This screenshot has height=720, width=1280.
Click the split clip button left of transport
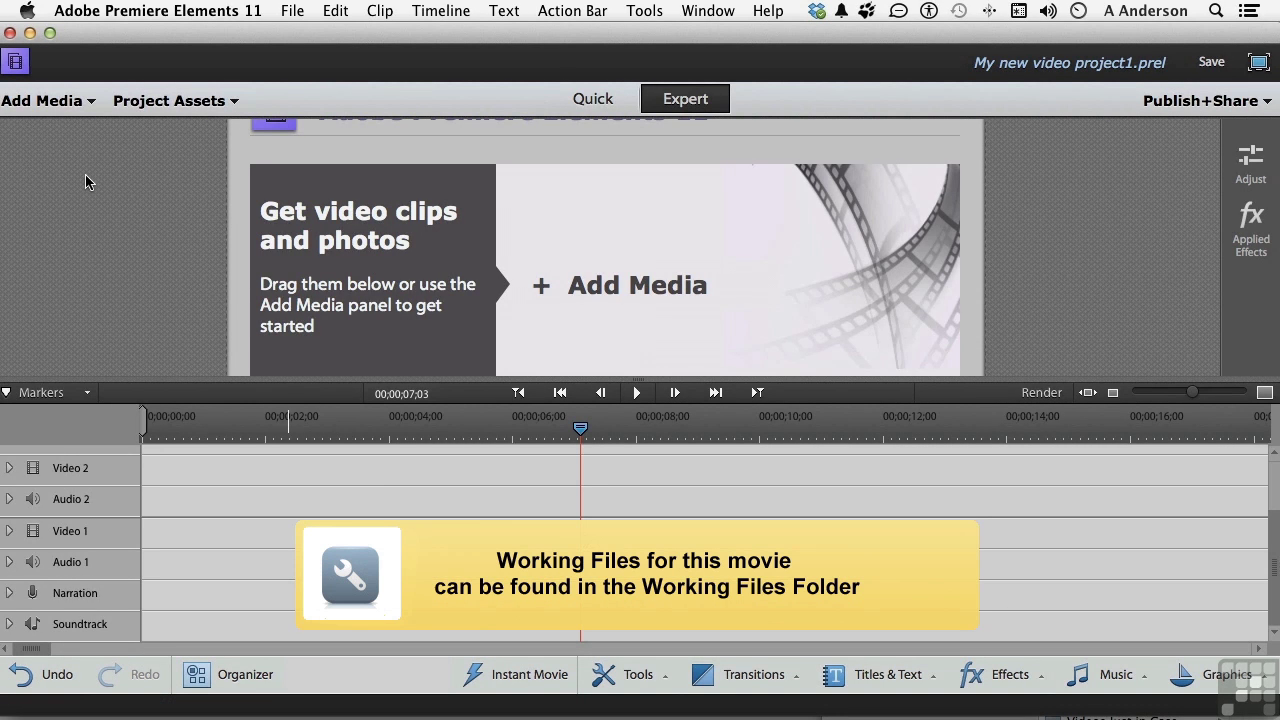coord(518,393)
